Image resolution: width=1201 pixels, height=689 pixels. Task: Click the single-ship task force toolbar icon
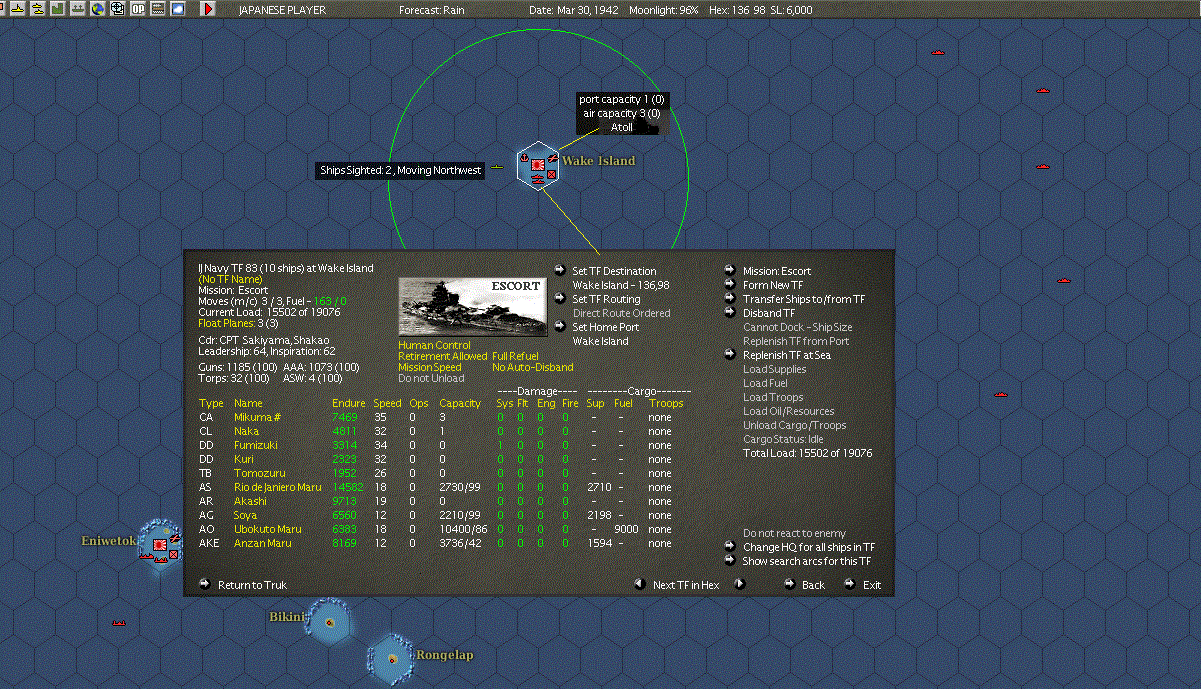click(18, 9)
